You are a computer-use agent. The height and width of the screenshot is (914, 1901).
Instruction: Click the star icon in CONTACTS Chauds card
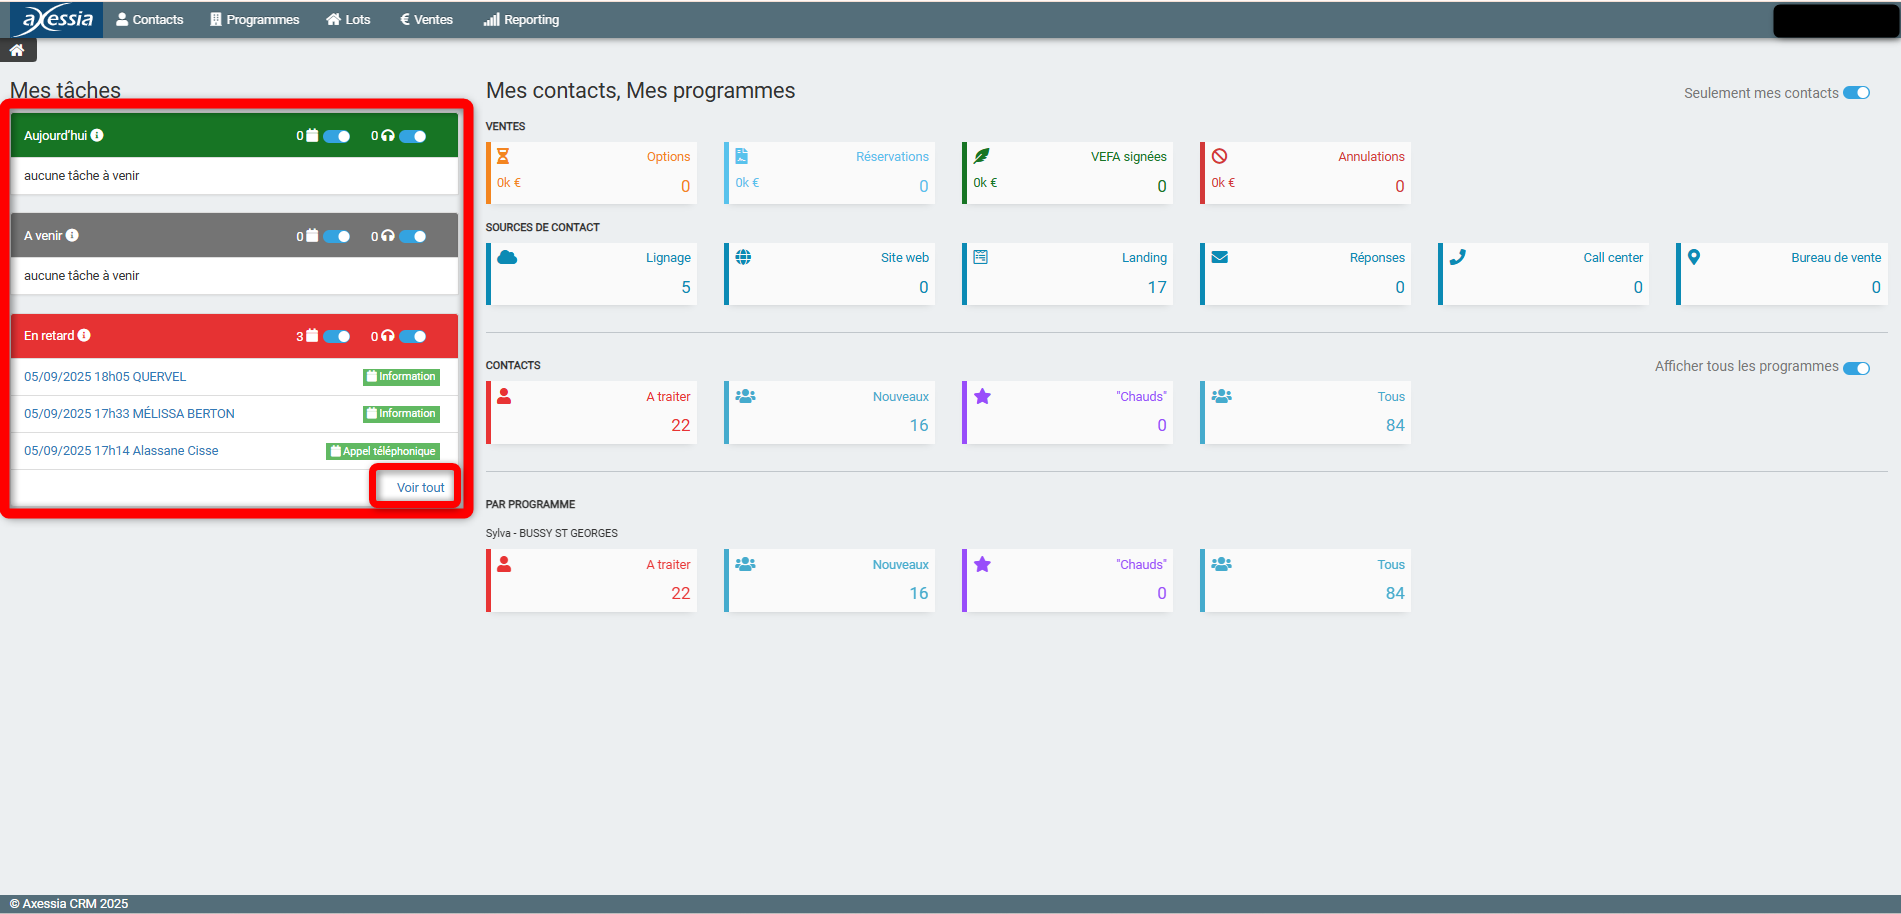tap(982, 396)
